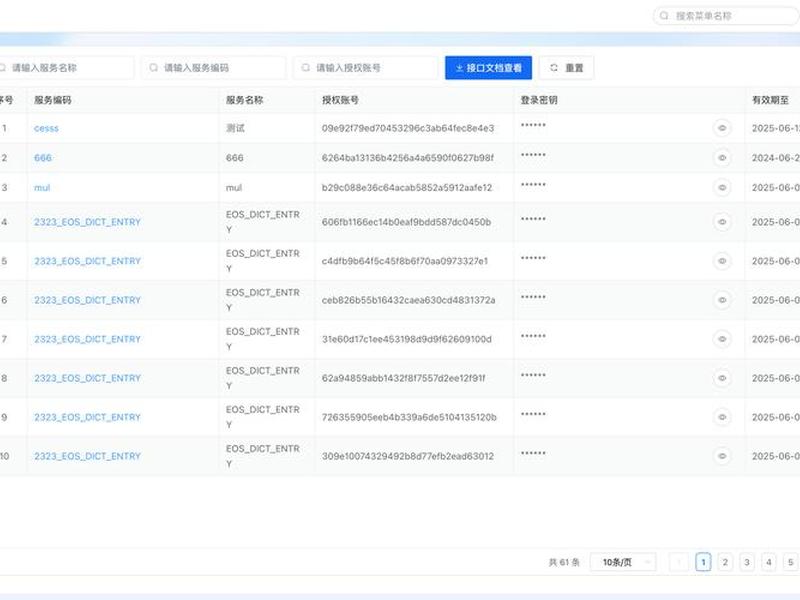The width and height of the screenshot is (800, 600).
Task: Go to pagination page 2
Action: click(x=725, y=562)
